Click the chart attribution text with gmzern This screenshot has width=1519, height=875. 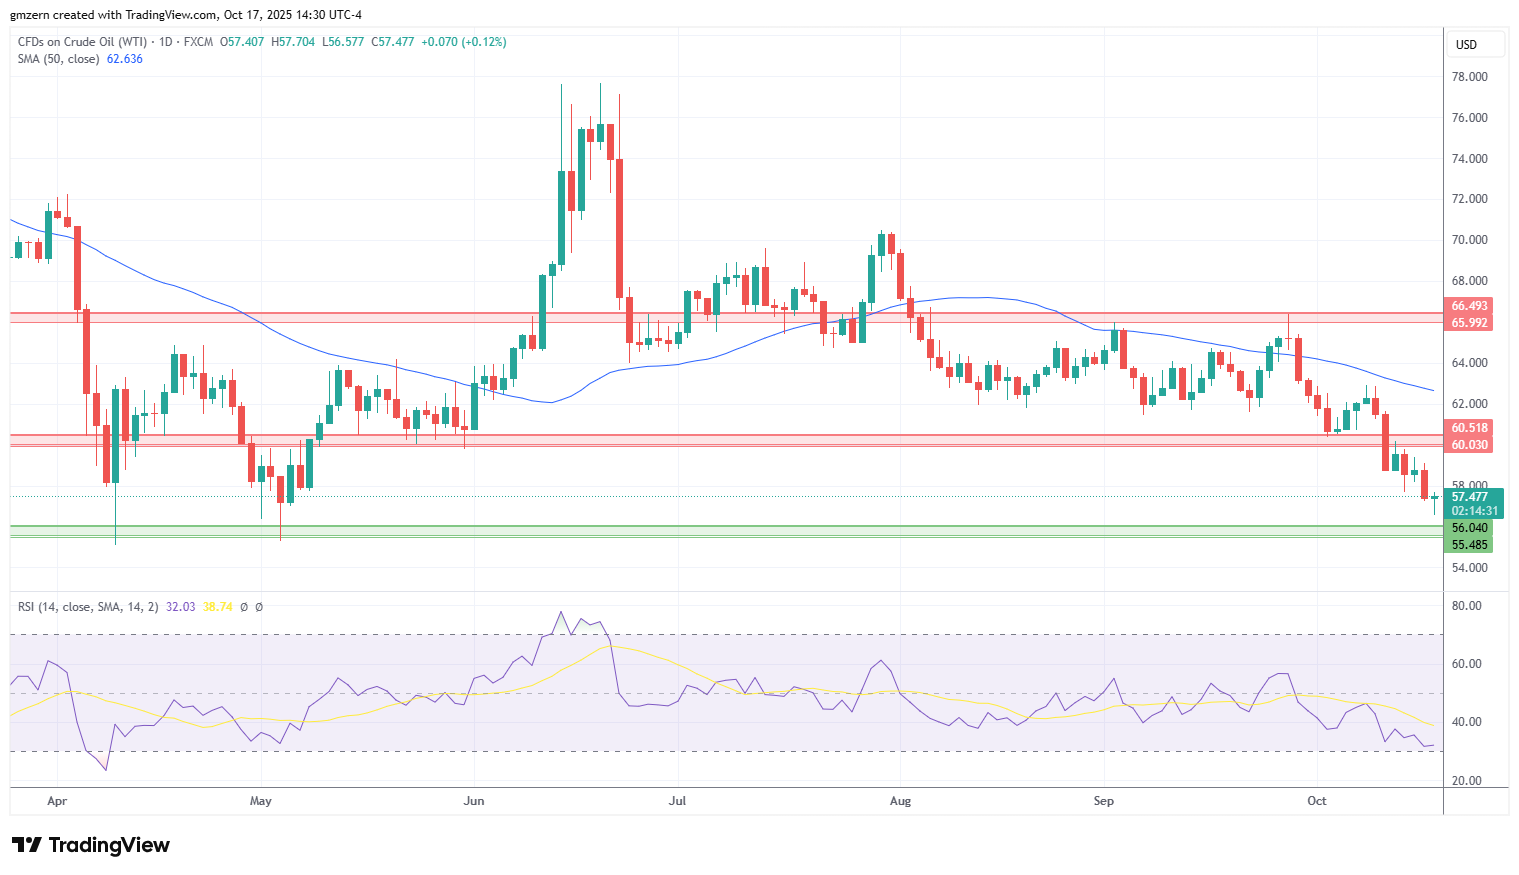point(186,15)
